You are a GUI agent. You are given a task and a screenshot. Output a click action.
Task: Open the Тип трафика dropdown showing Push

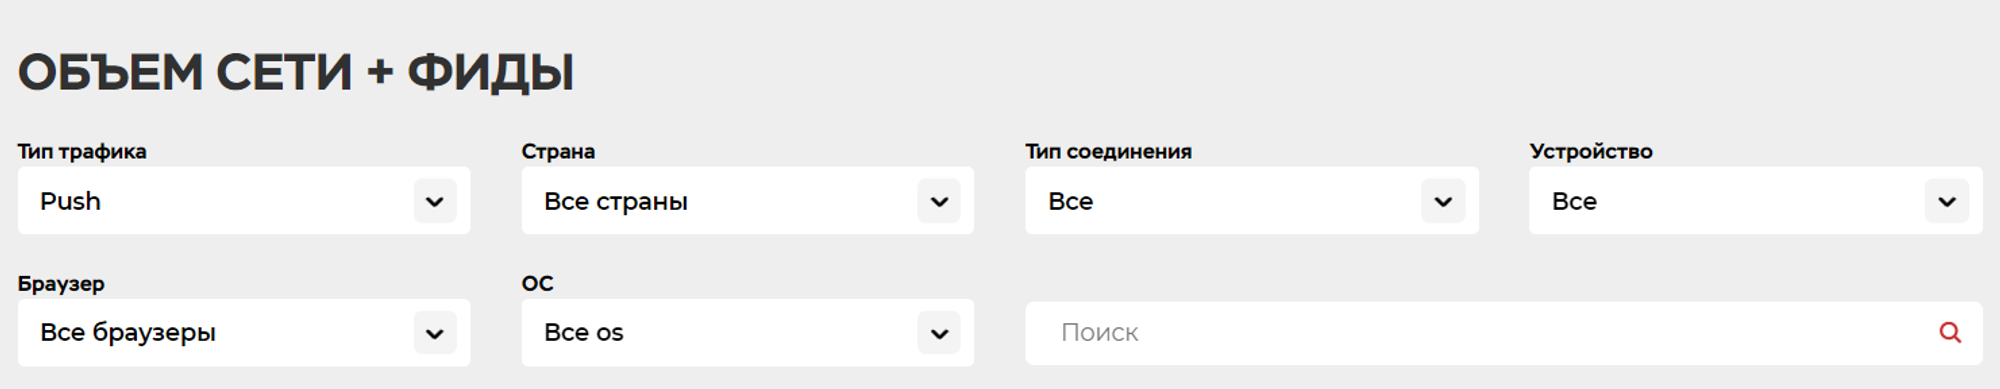point(244,201)
